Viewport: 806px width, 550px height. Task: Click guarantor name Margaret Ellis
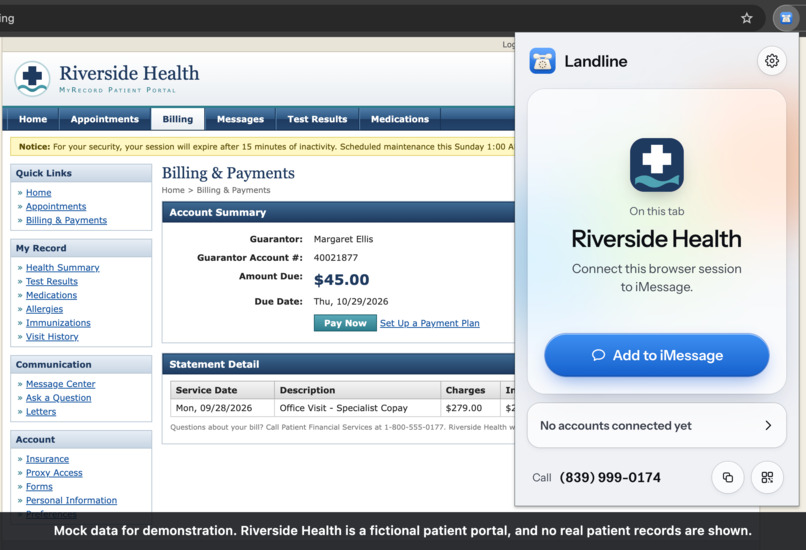(x=343, y=239)
